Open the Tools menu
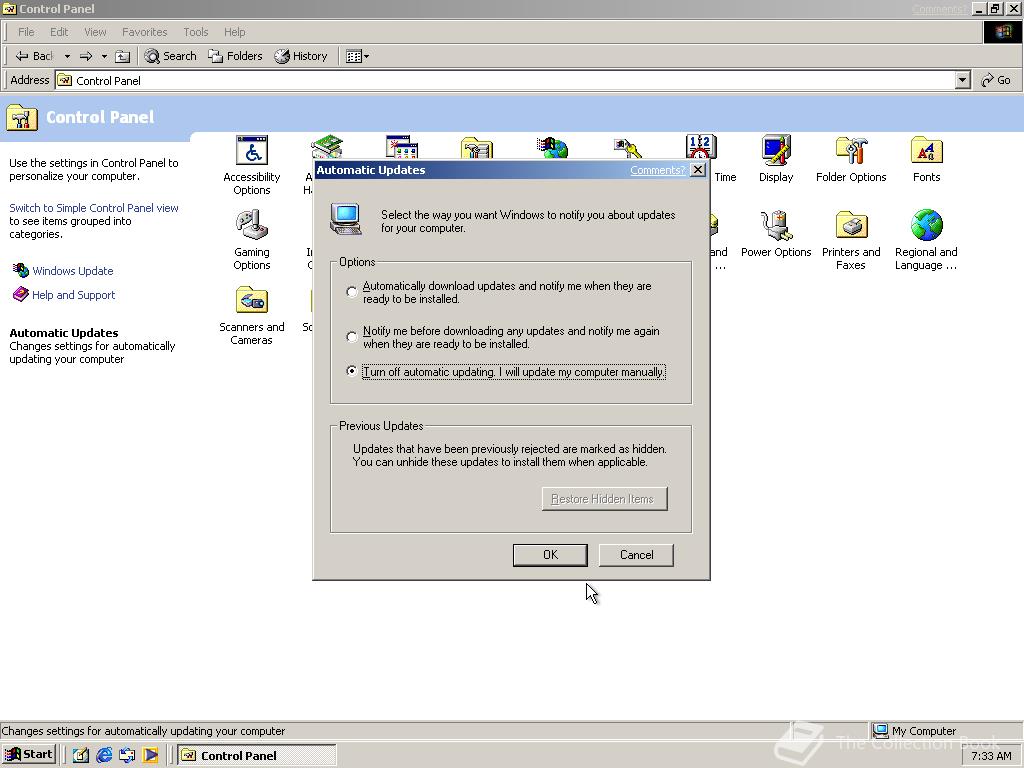This screenshot has height=768, width=1024. [x=195, y=32]
